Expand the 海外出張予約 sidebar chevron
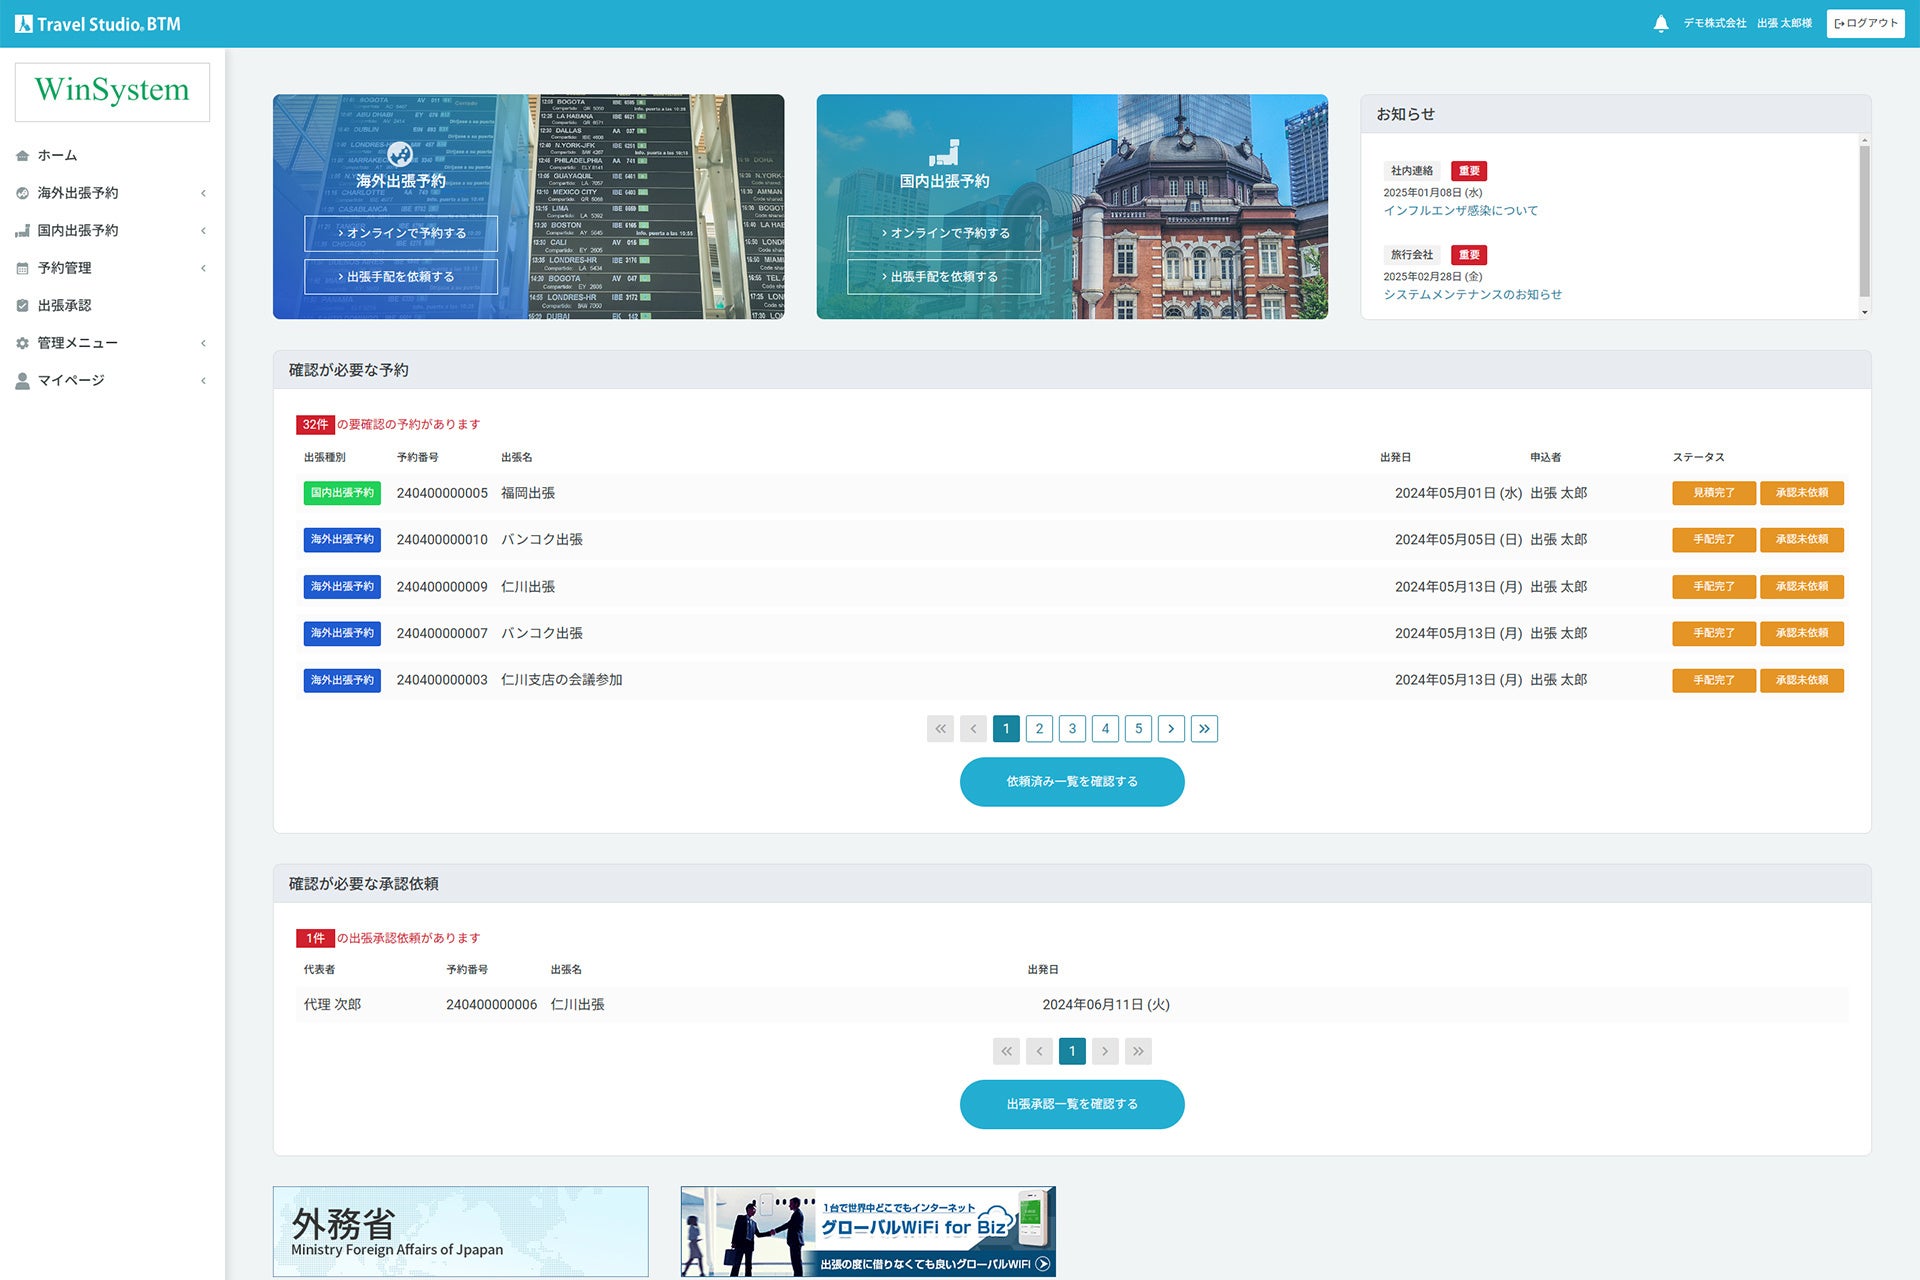Screen dimensions: 1920x1280 [203, 193]
